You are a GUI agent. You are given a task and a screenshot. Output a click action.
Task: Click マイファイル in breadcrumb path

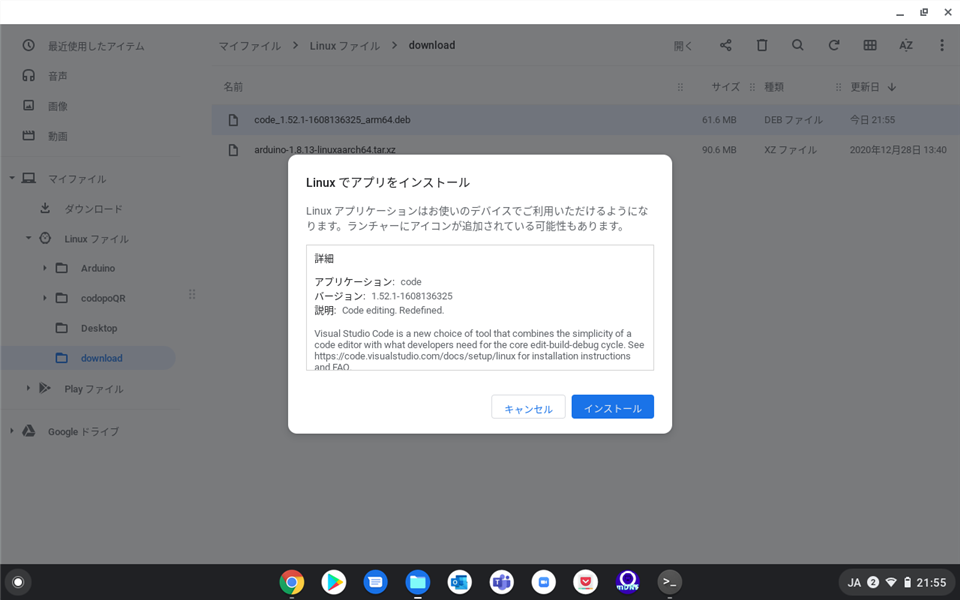(250, 46)
